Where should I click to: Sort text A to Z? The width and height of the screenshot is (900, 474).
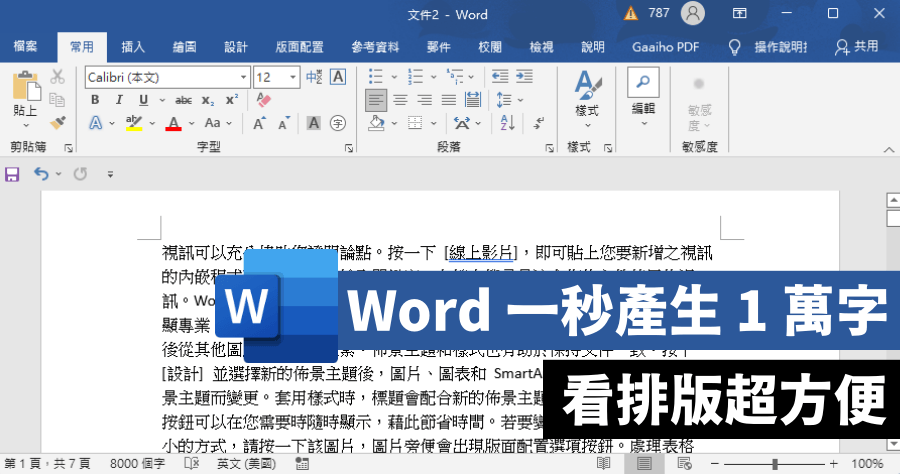507,122
